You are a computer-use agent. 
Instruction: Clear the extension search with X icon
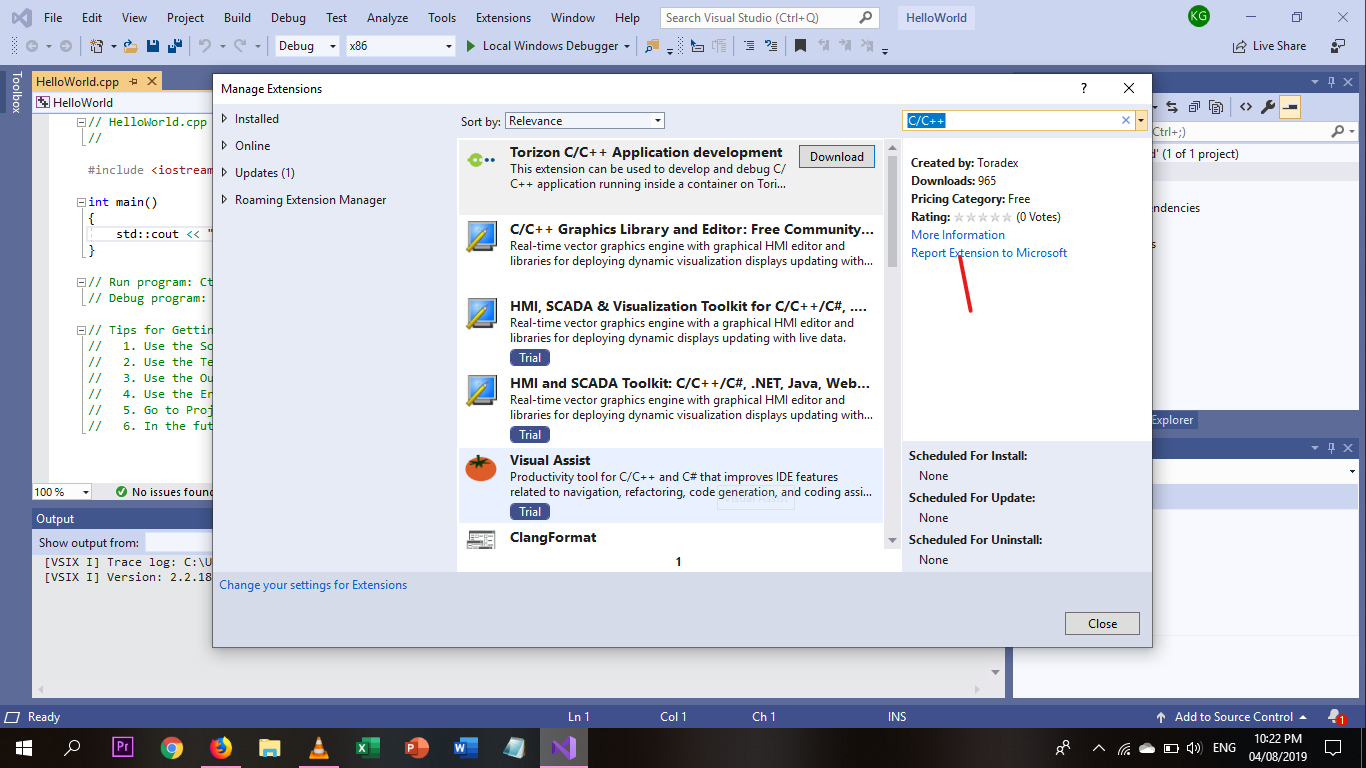(x=1125, y=120)
